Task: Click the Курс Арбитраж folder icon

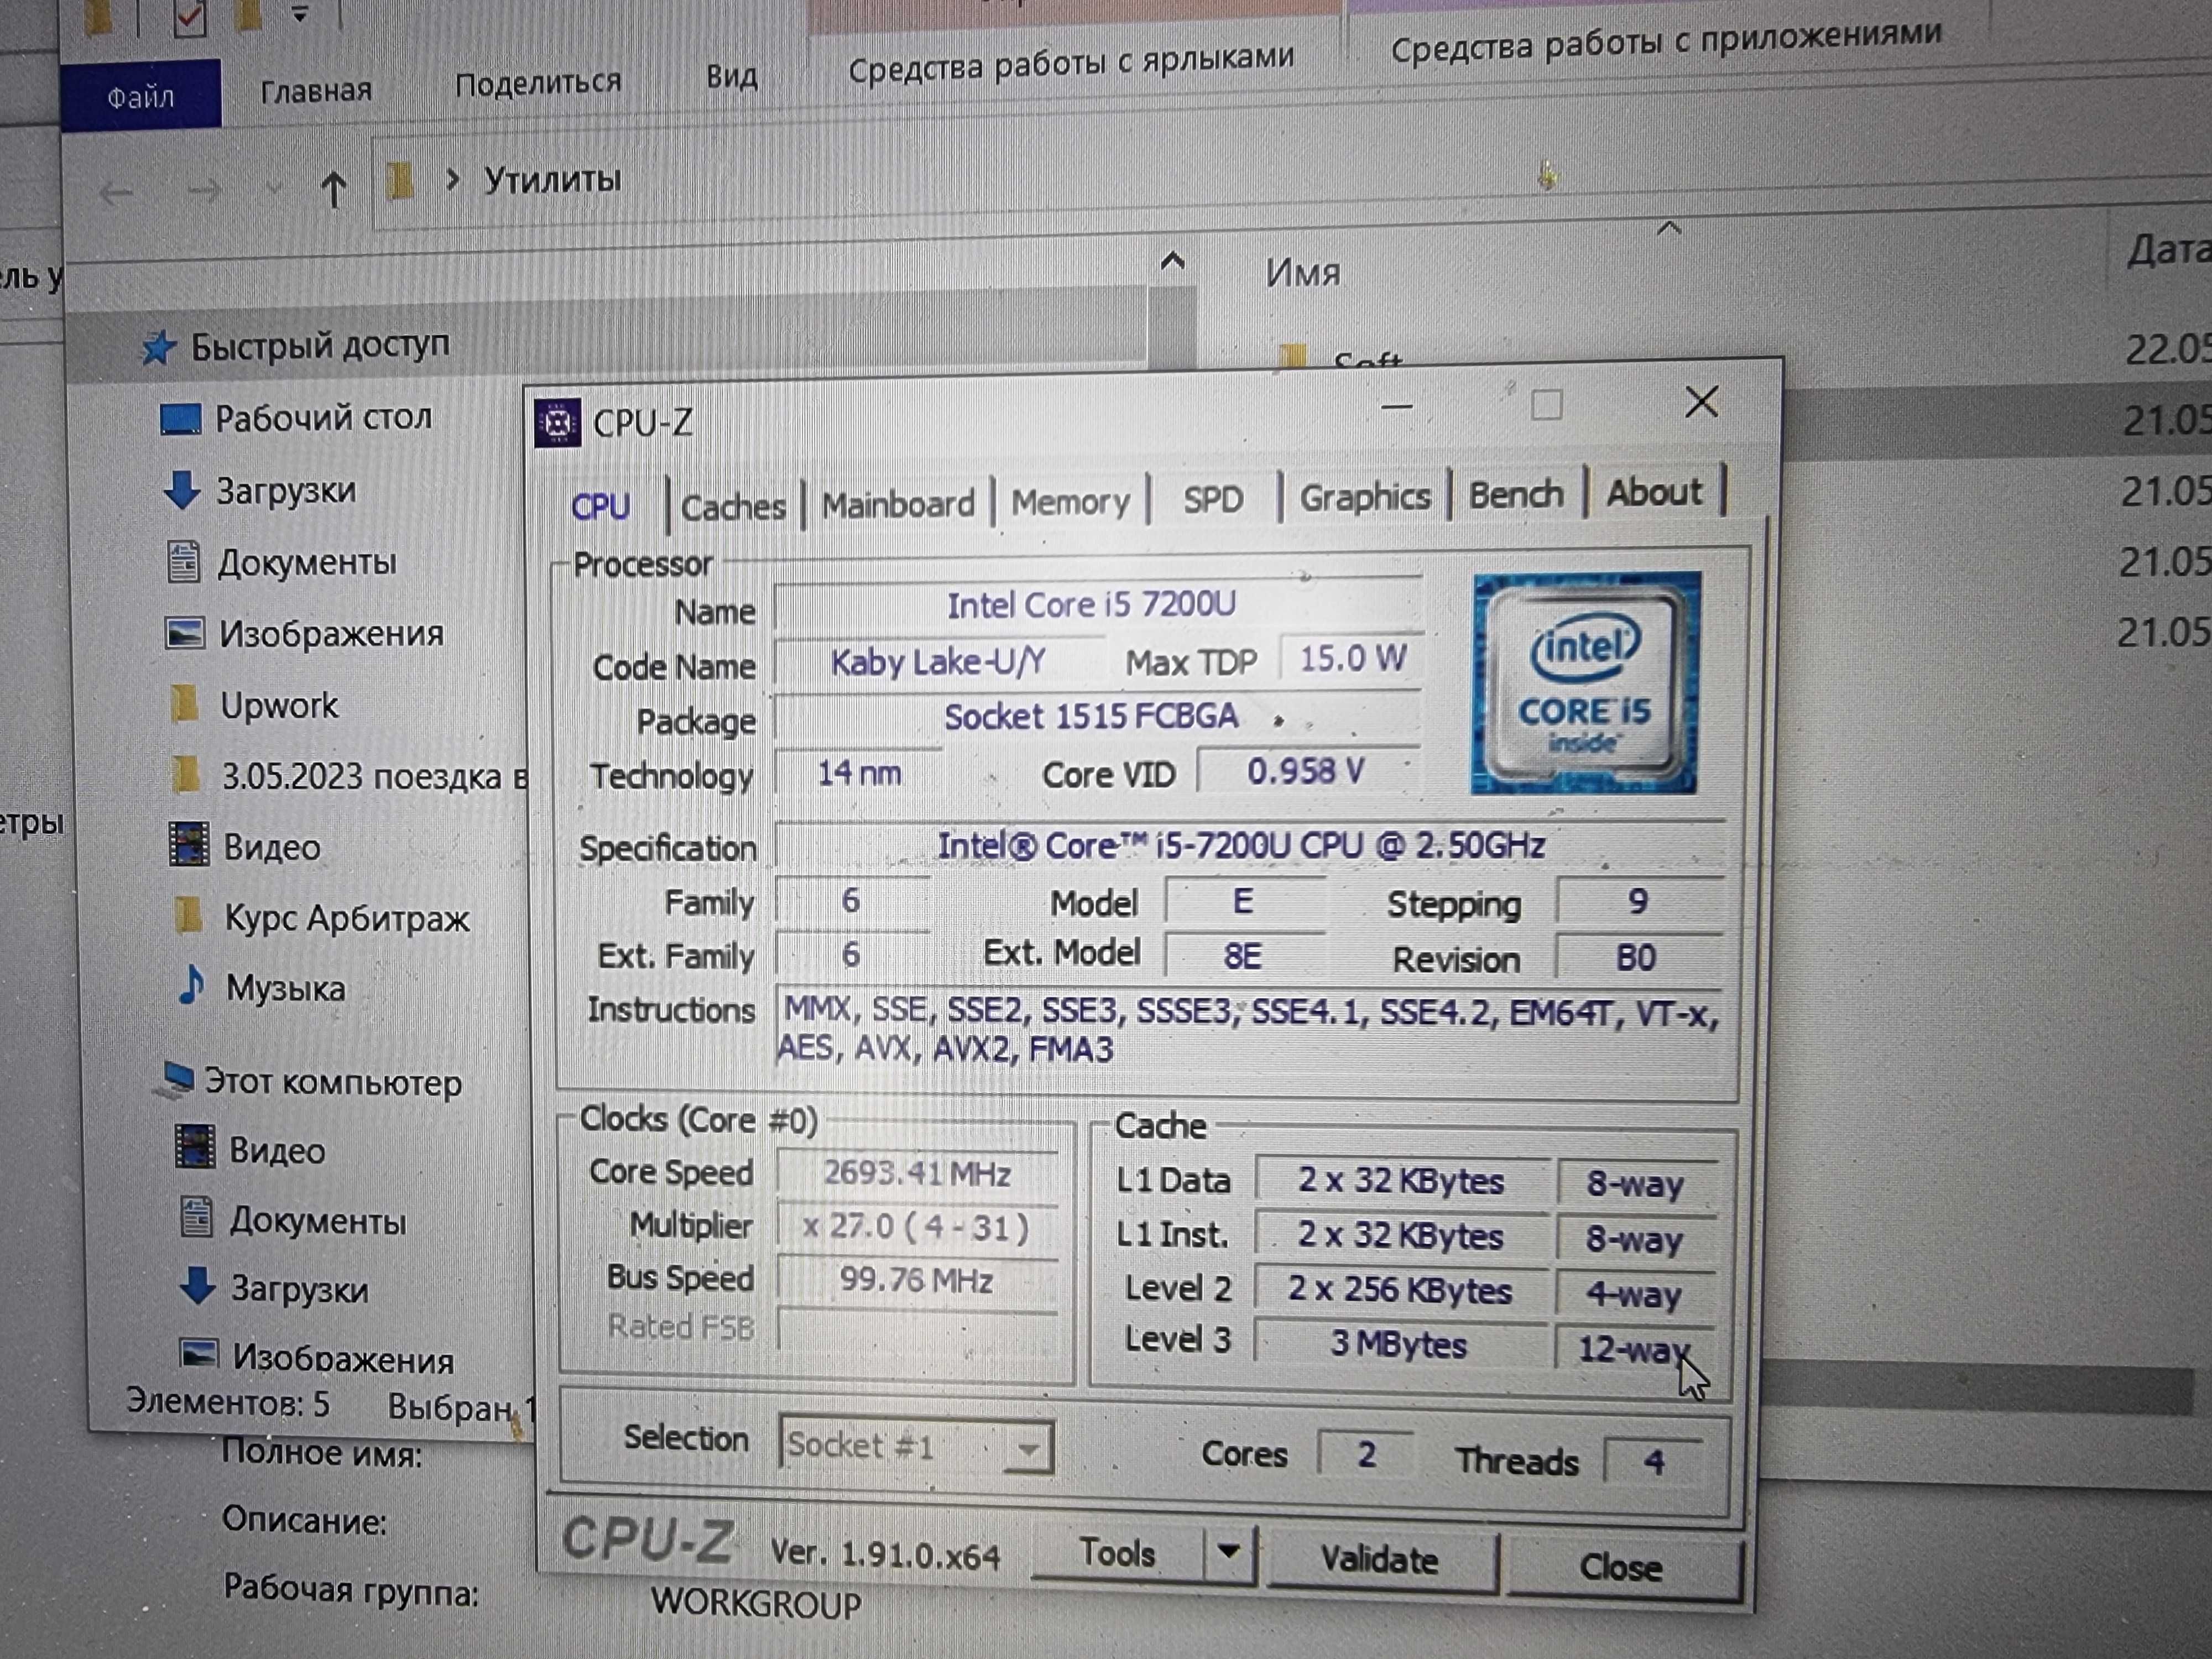Action: point(189,915)
